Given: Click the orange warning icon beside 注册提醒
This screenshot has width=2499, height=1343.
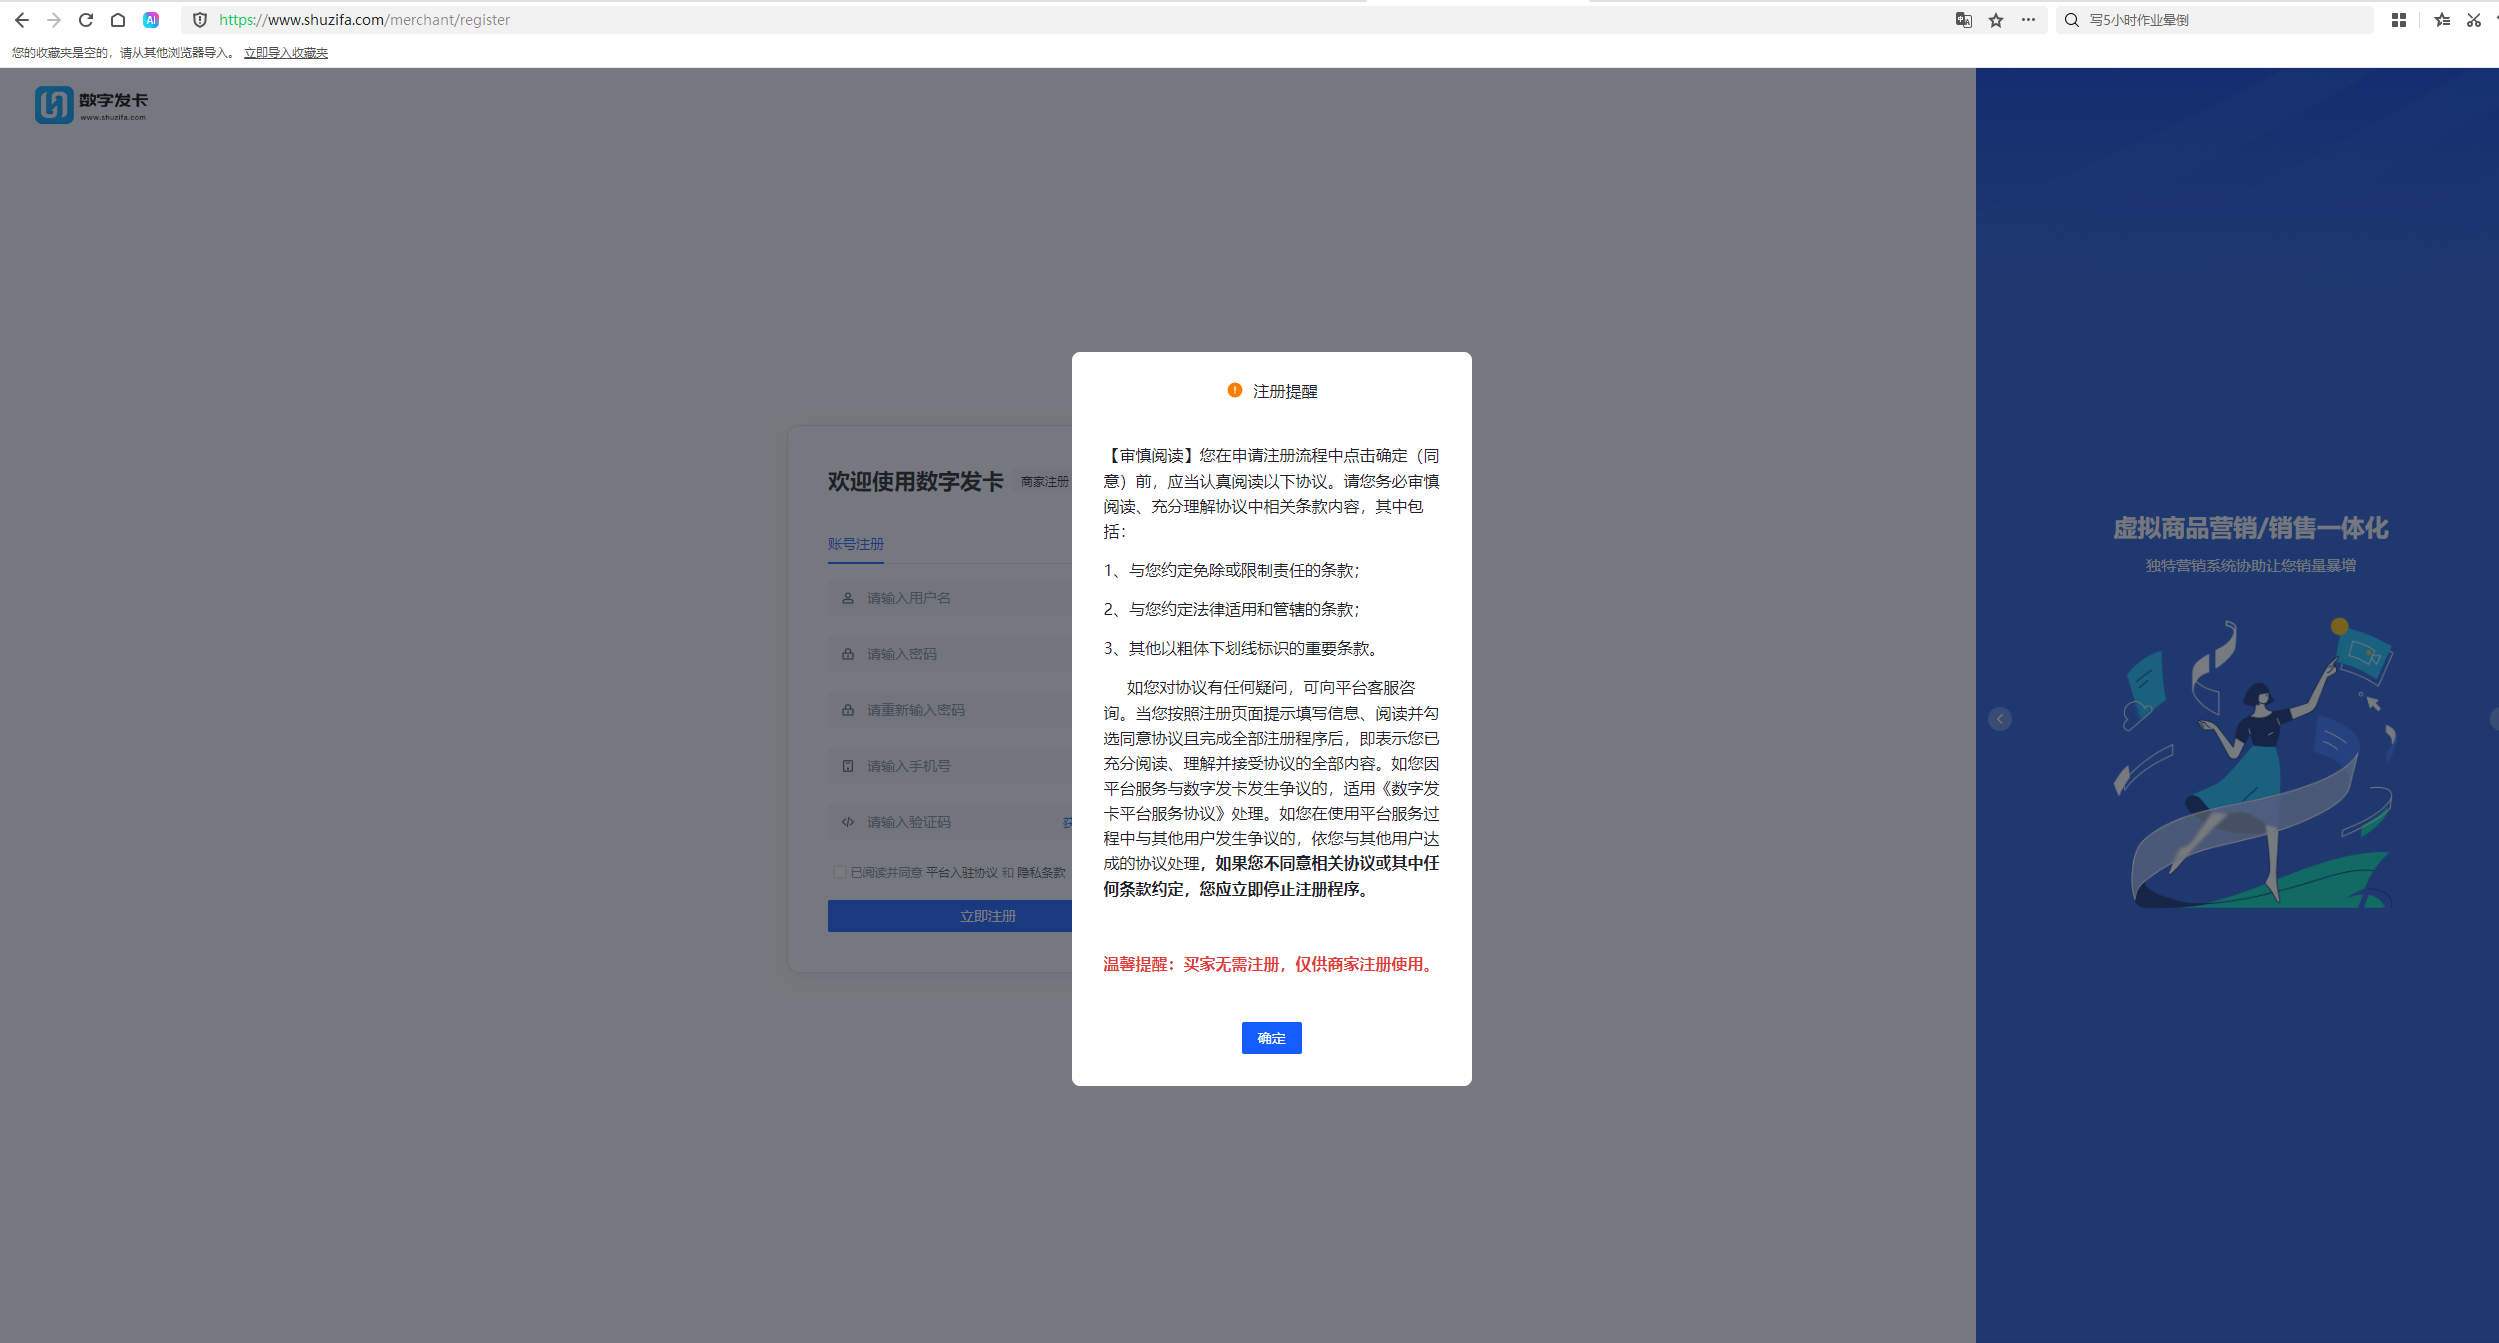Looking at the screenshot, I should click(1235, 391).
